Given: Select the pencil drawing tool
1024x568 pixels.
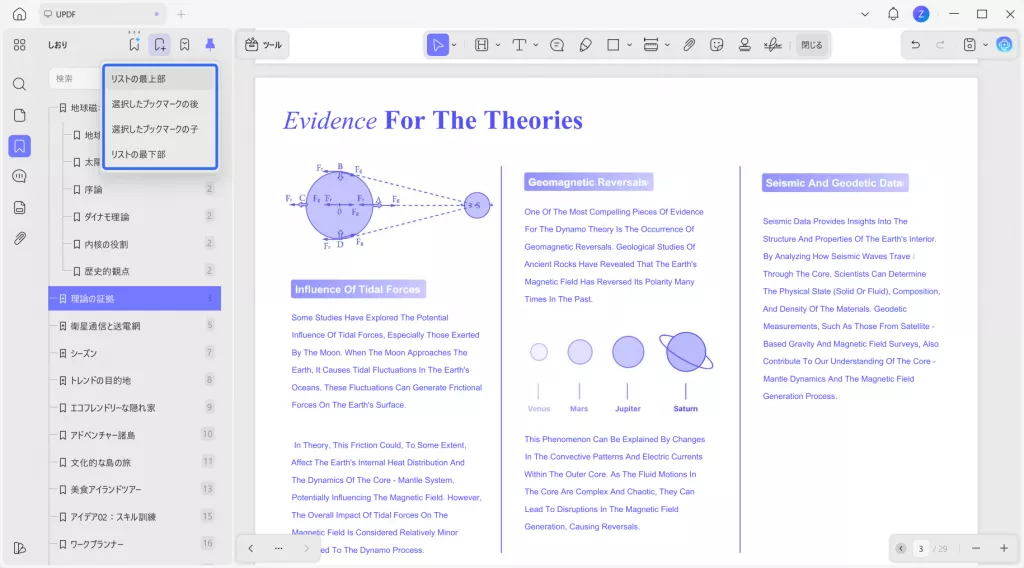Looking at the screenshot, I should click(586, 45).
